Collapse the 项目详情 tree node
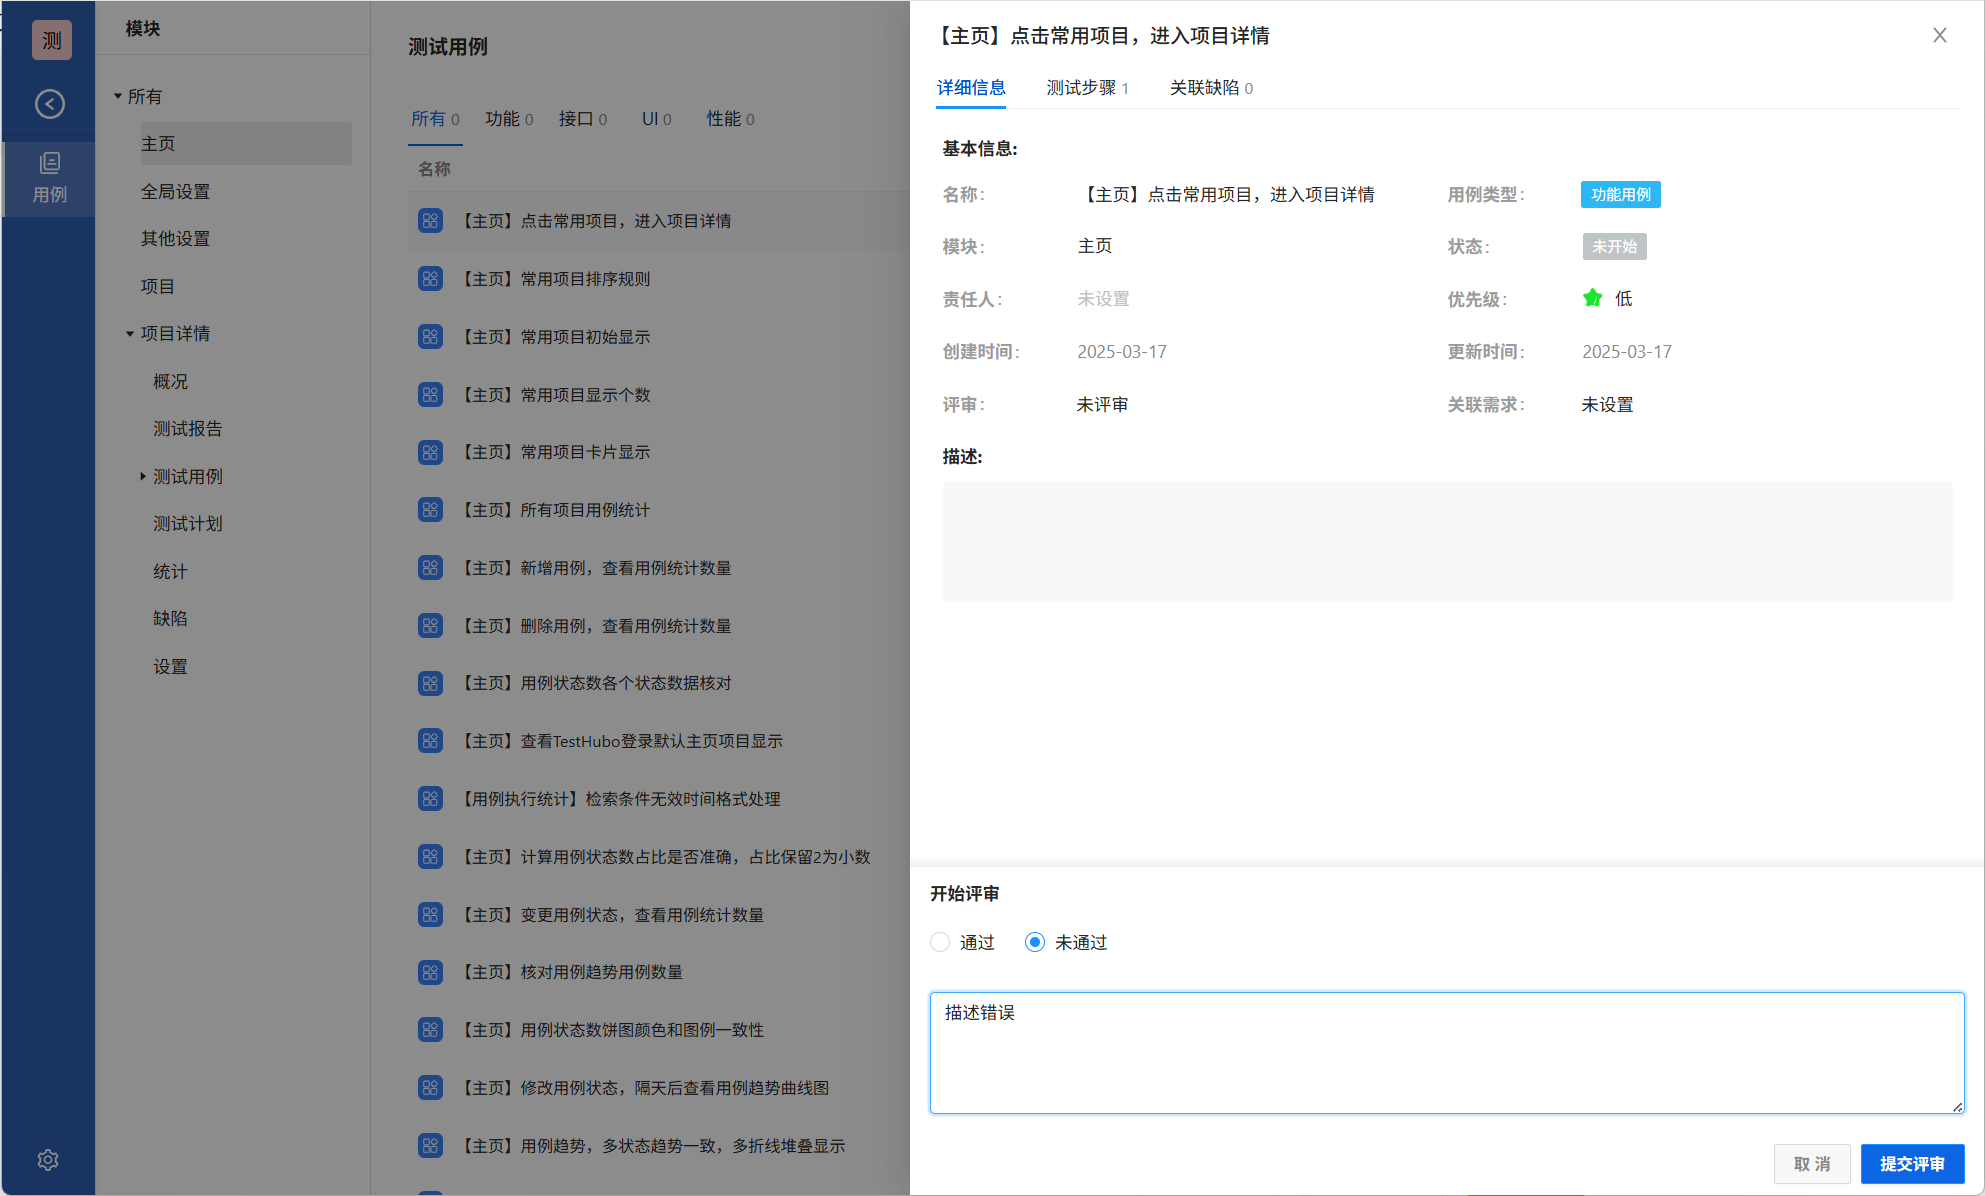1985x1196 pixels. pos(130,334)
